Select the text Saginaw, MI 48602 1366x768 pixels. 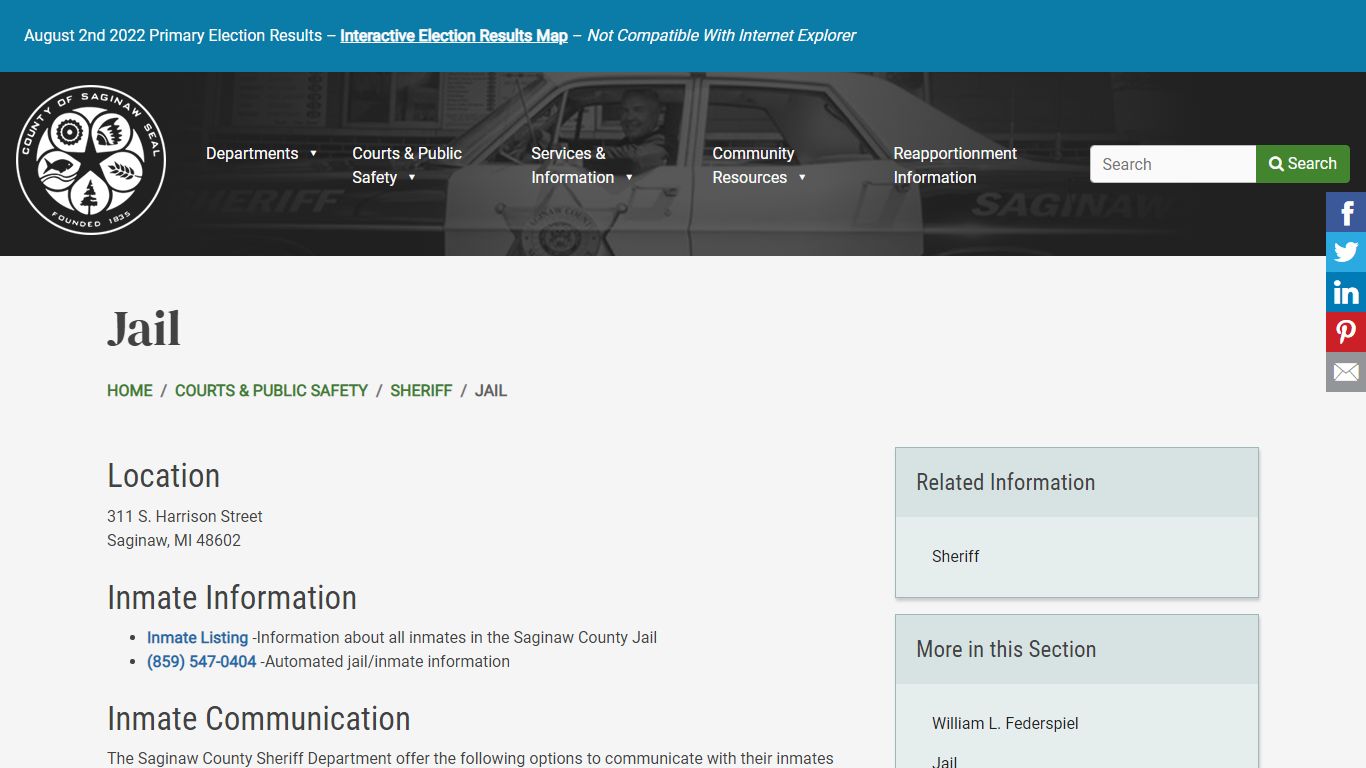174,541
